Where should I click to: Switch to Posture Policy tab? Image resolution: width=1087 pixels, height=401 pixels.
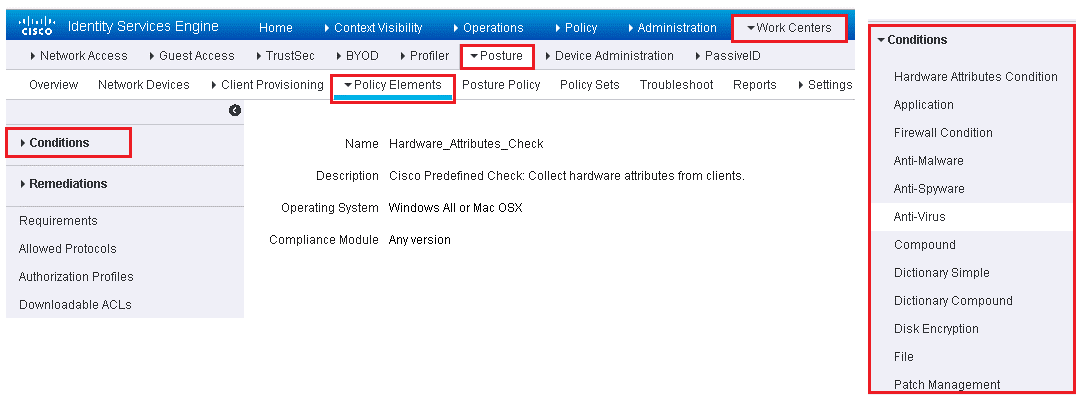[x=501, y=85]
